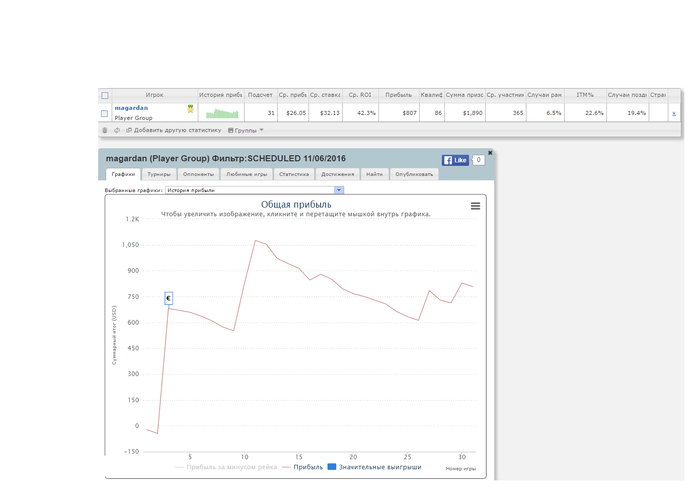Select the 'Достижения' tab
Image resolution: width=700 pixels, height=496 pixels.
pyautogui.click(x=338, y=174)
